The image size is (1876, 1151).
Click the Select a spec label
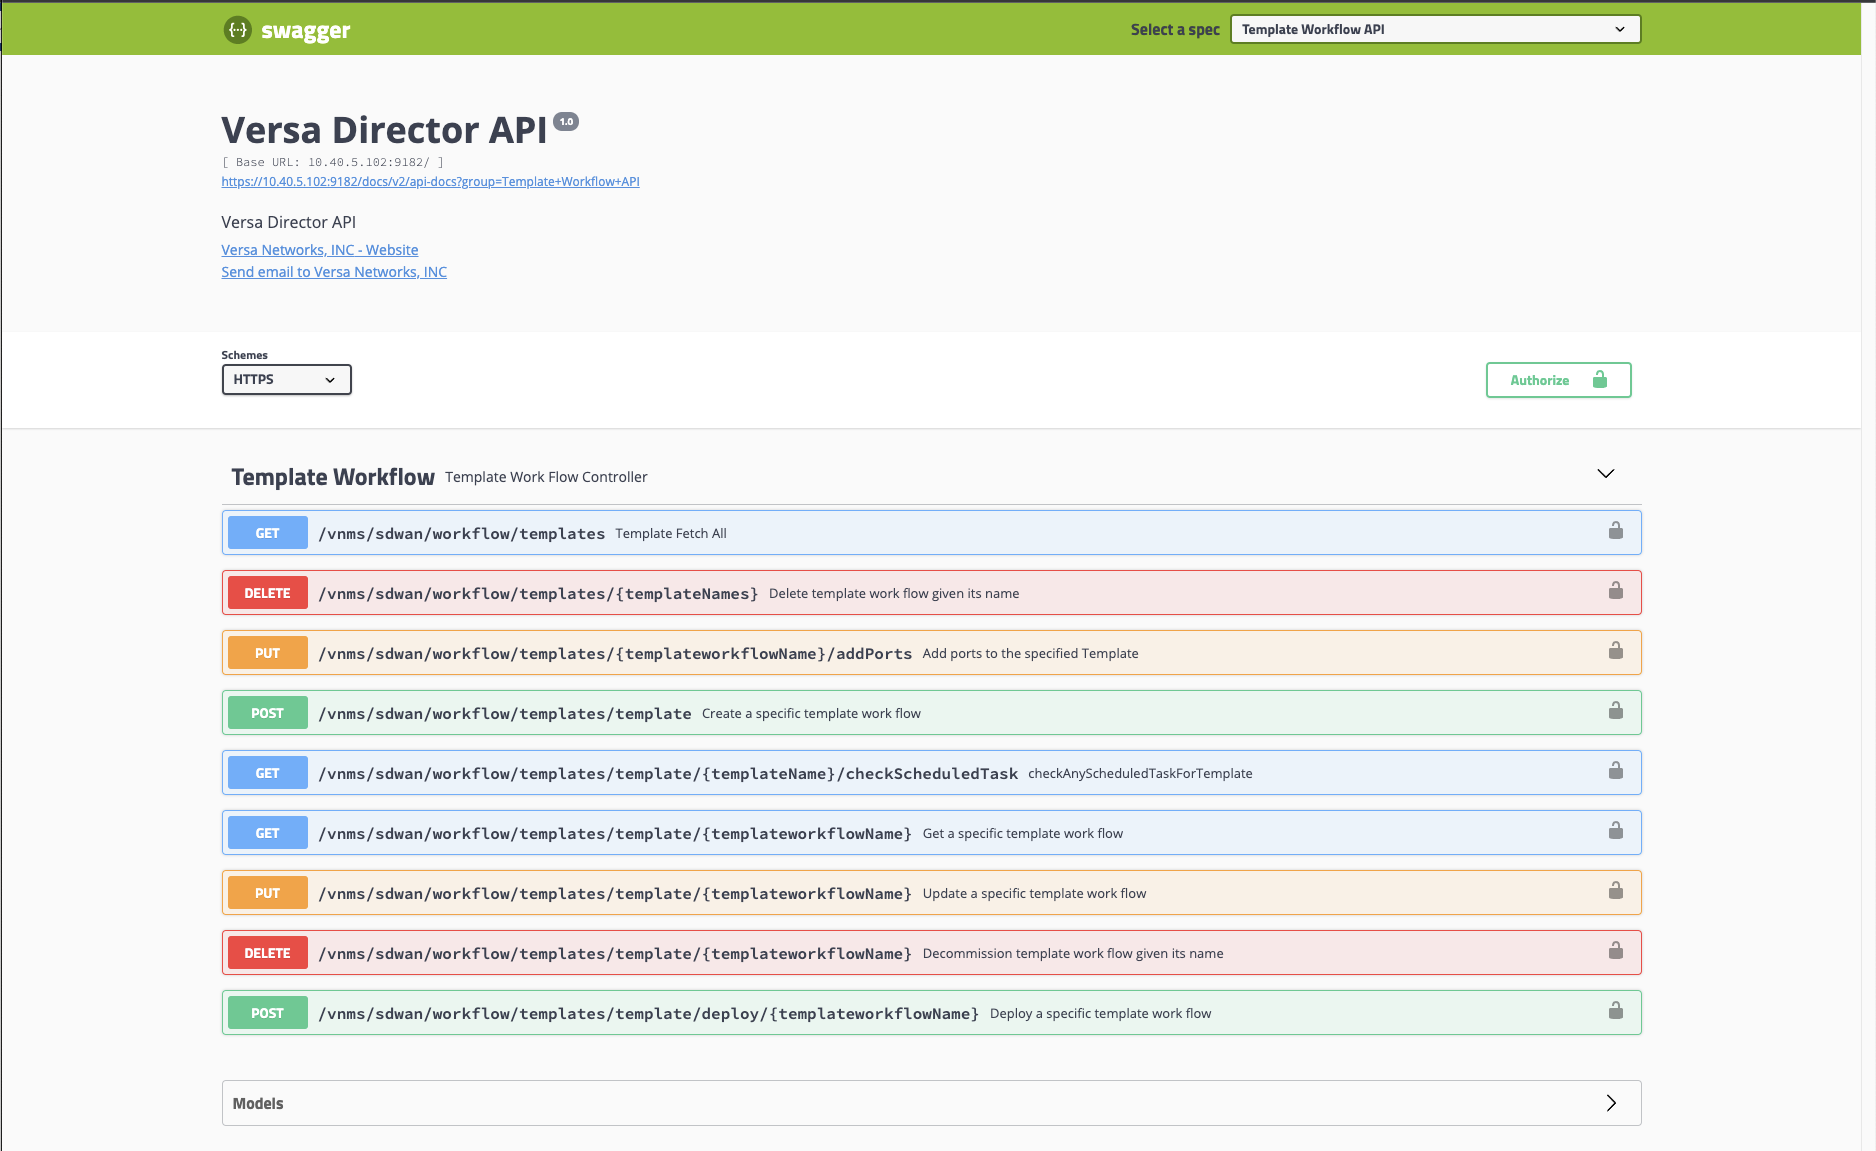pos(1175,30)
